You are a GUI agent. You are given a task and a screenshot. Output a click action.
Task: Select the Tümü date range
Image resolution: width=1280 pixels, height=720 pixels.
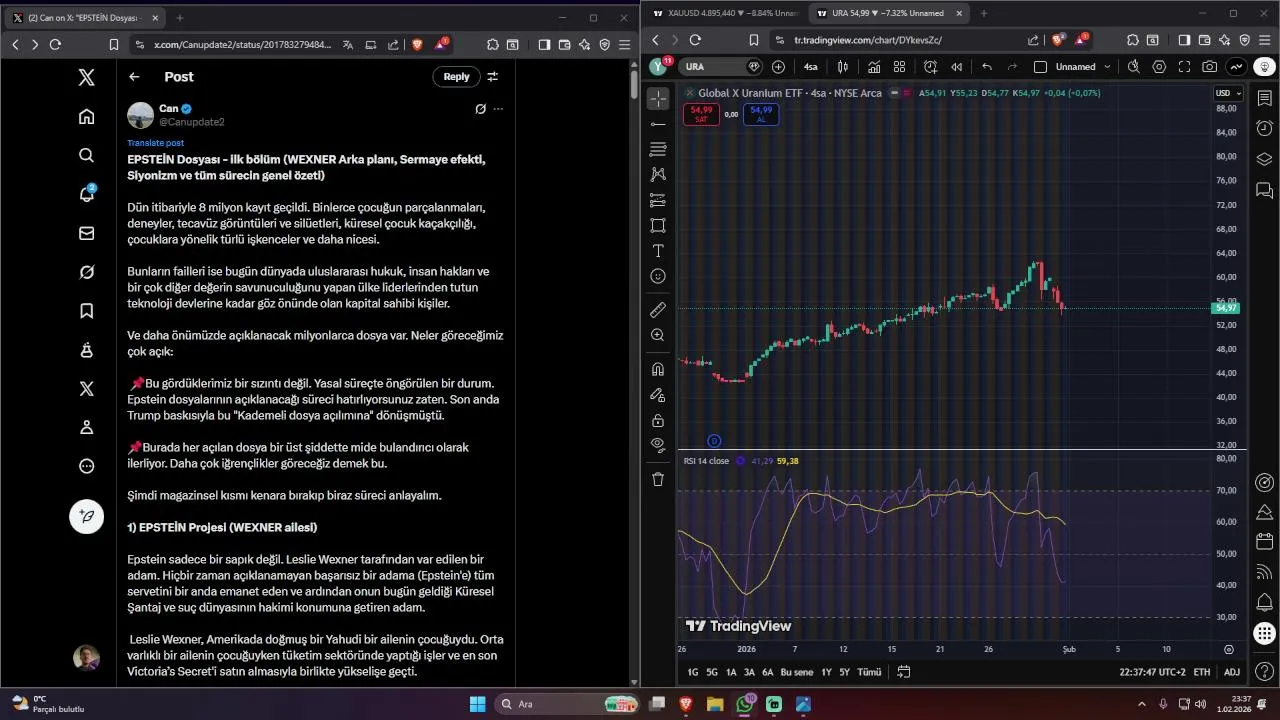tap(869, 672)
